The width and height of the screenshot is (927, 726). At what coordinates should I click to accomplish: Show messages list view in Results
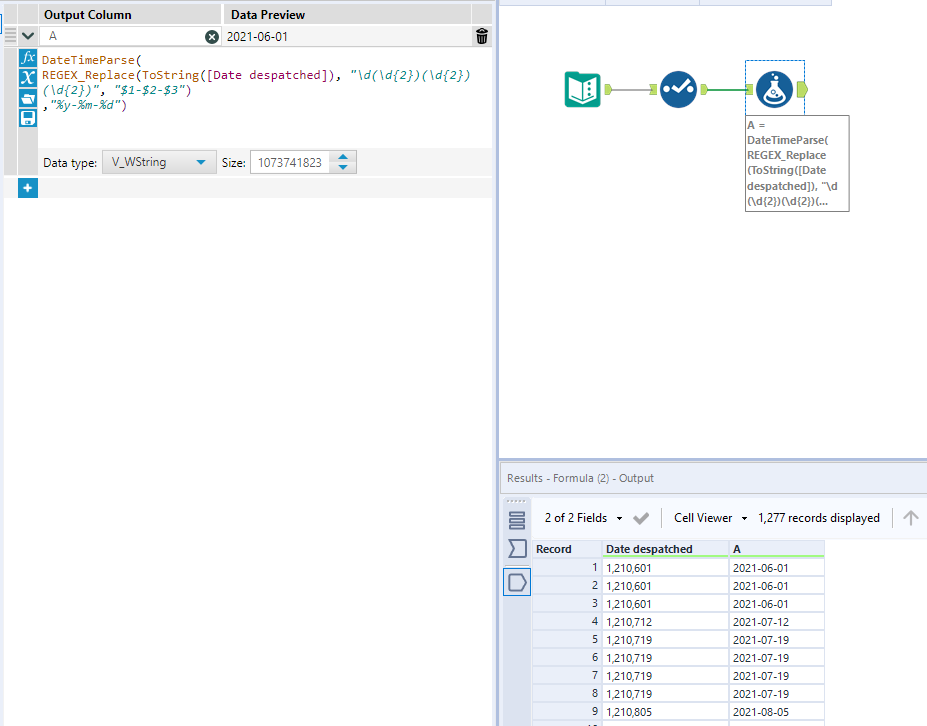click(x=517, y=520)
